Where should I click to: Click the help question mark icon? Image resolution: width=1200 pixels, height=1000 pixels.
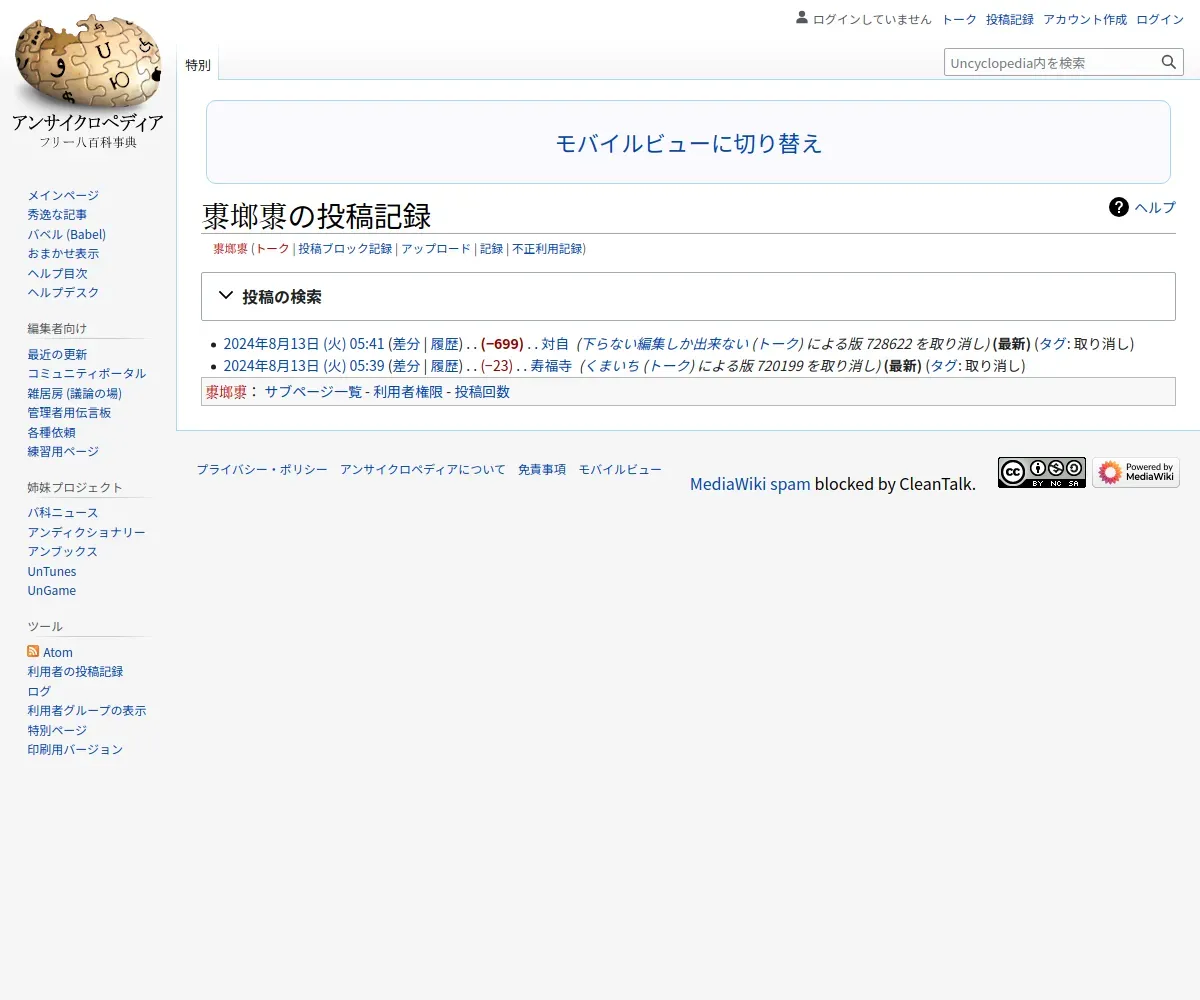click(x=1119, y=207)
